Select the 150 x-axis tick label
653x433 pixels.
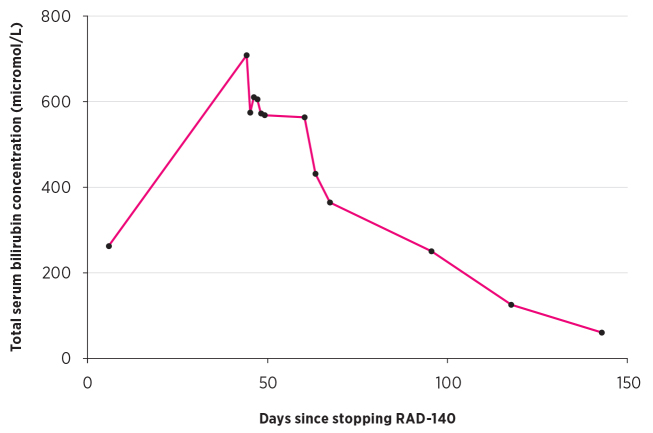pos(627,382)
